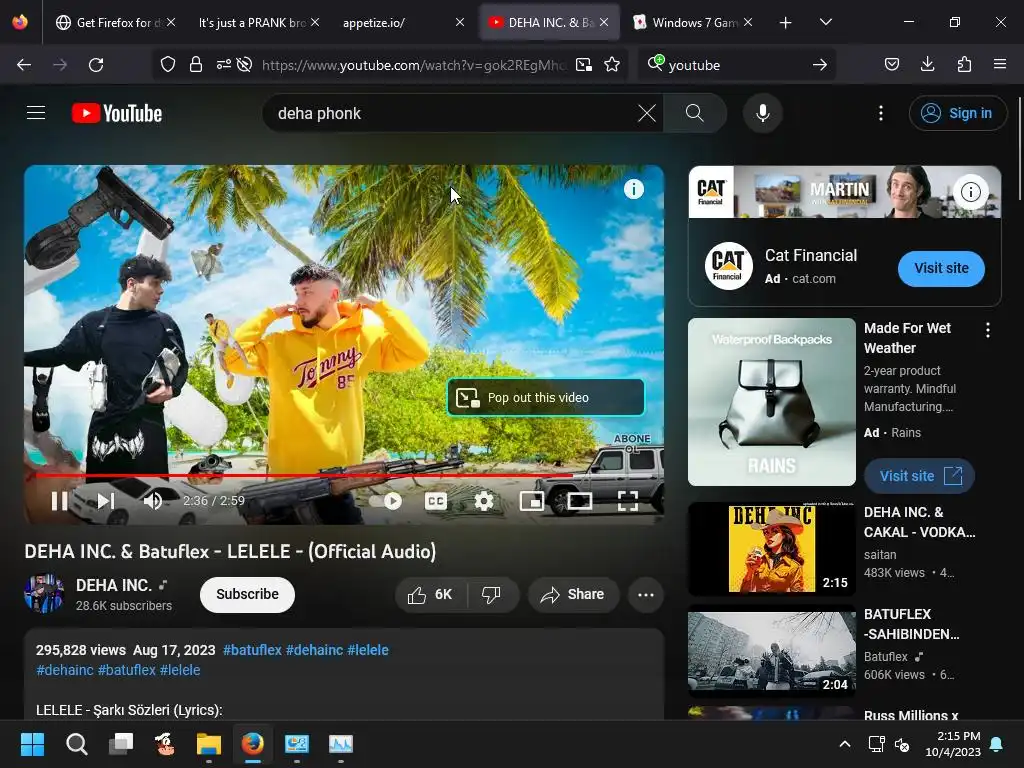Dislike the video
The image size is (1024, 768).
[491, 594]
